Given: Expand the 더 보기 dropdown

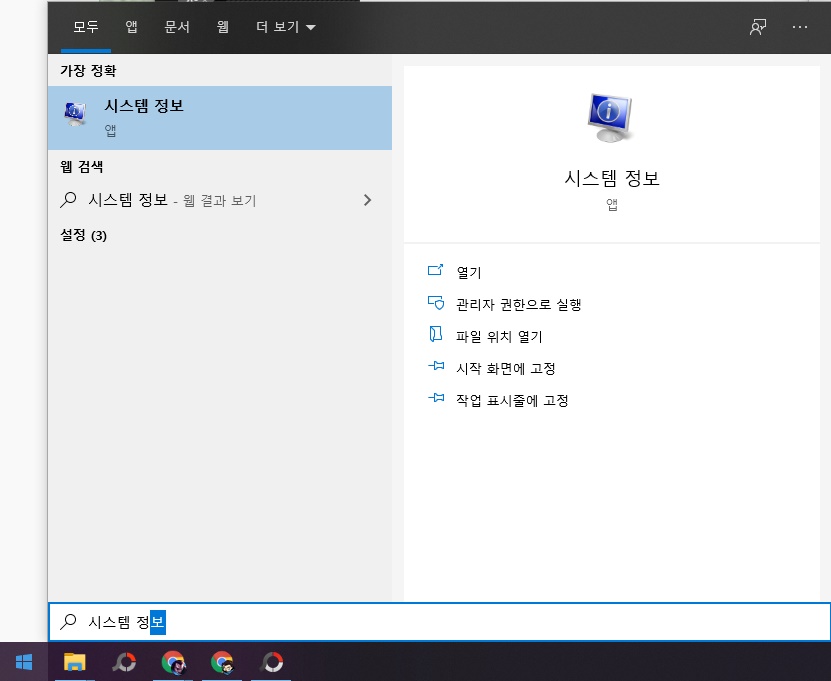Looking at the screenshot, I should pos(286,27).
